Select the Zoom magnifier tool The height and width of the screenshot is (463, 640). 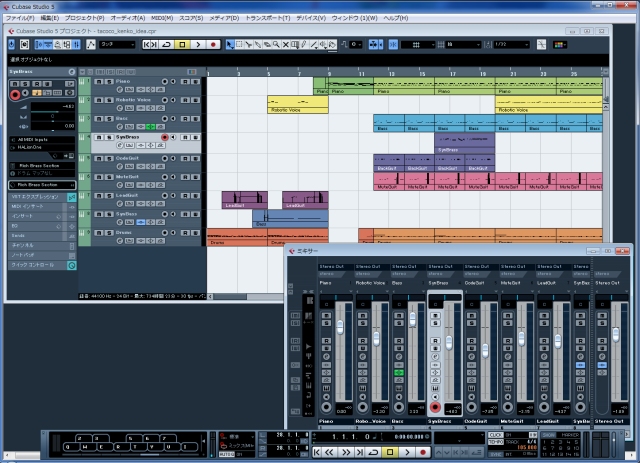tap(276, 45)
